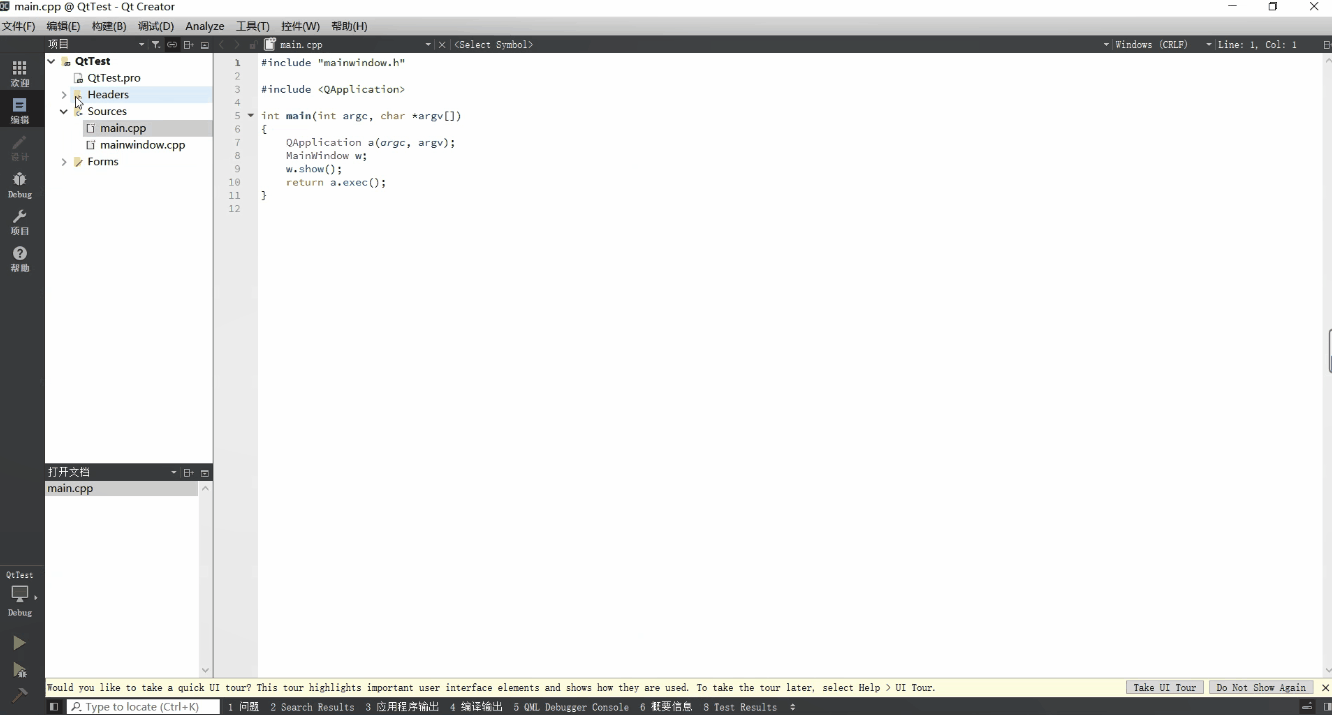Switch to Edit (编辑) mode
This screenshot has height=715, width=1332.
[x=20, y=110]
